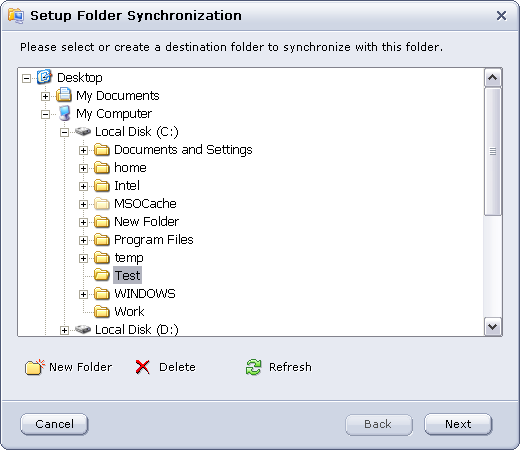
Task: Select the MSOCache folder
Action: coord(145,204)
